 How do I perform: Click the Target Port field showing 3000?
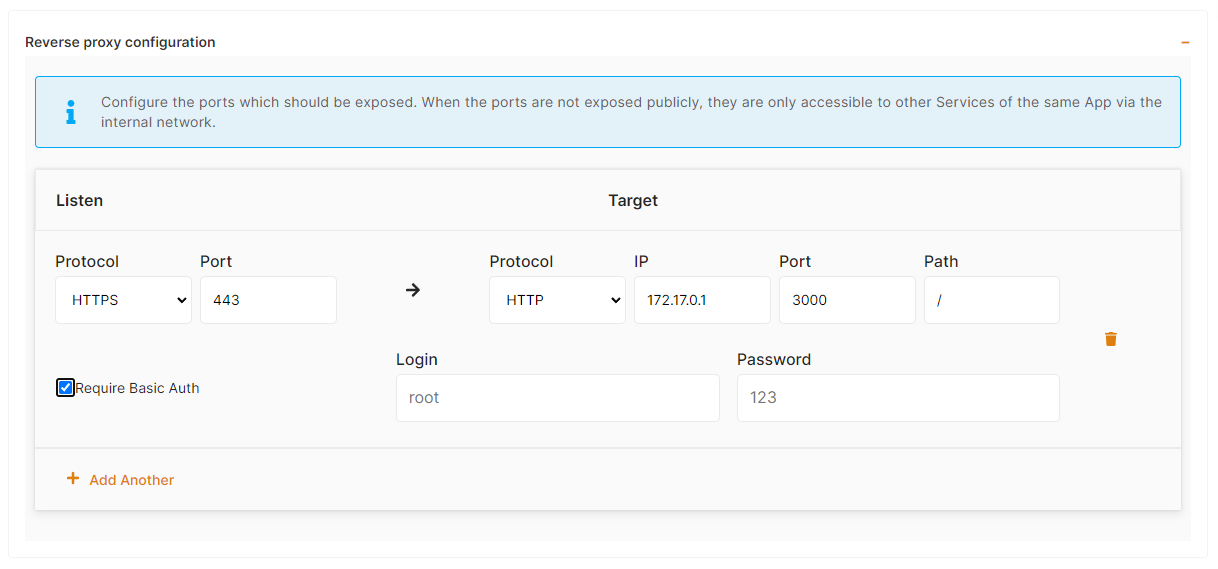click(847, 300)
